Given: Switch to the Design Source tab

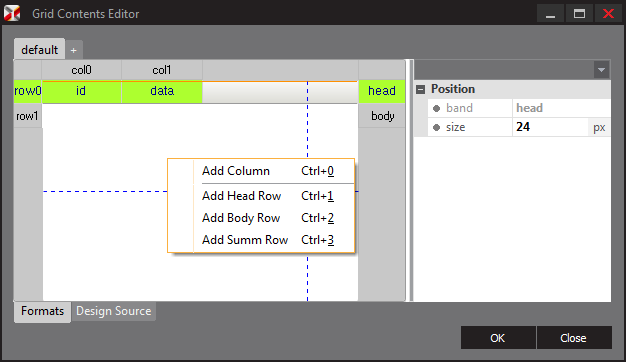Looking at the screenshot, I should 114,311.
